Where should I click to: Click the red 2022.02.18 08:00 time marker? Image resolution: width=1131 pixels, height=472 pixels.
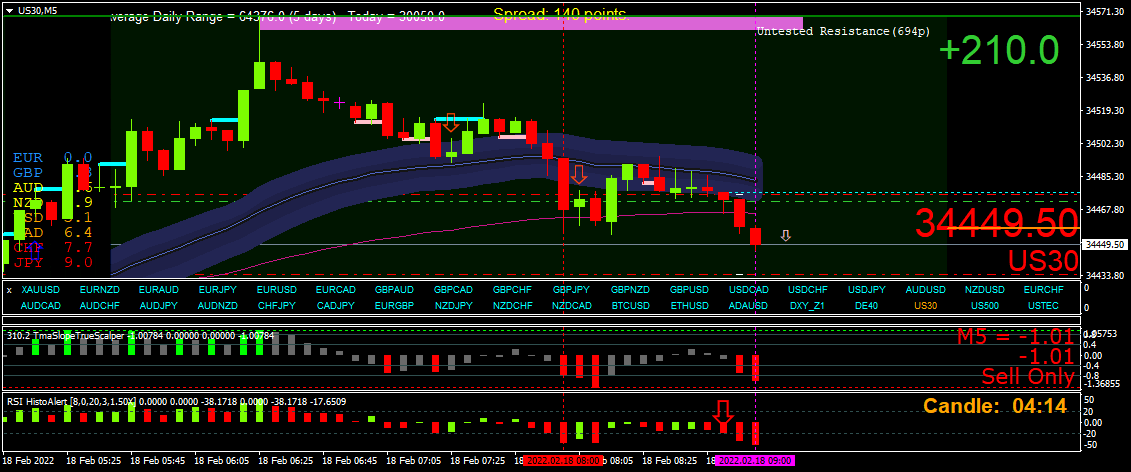(562, 460)
